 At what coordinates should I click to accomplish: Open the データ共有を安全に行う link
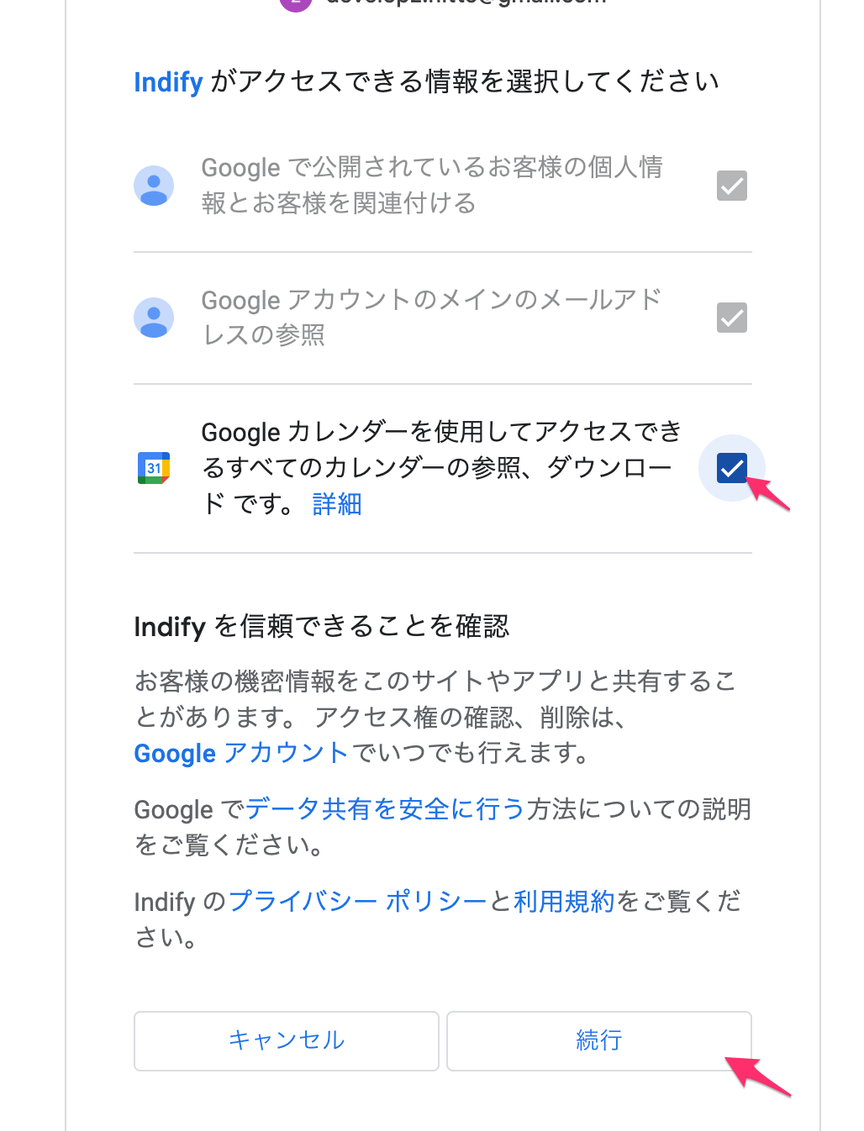click(385, 809)
